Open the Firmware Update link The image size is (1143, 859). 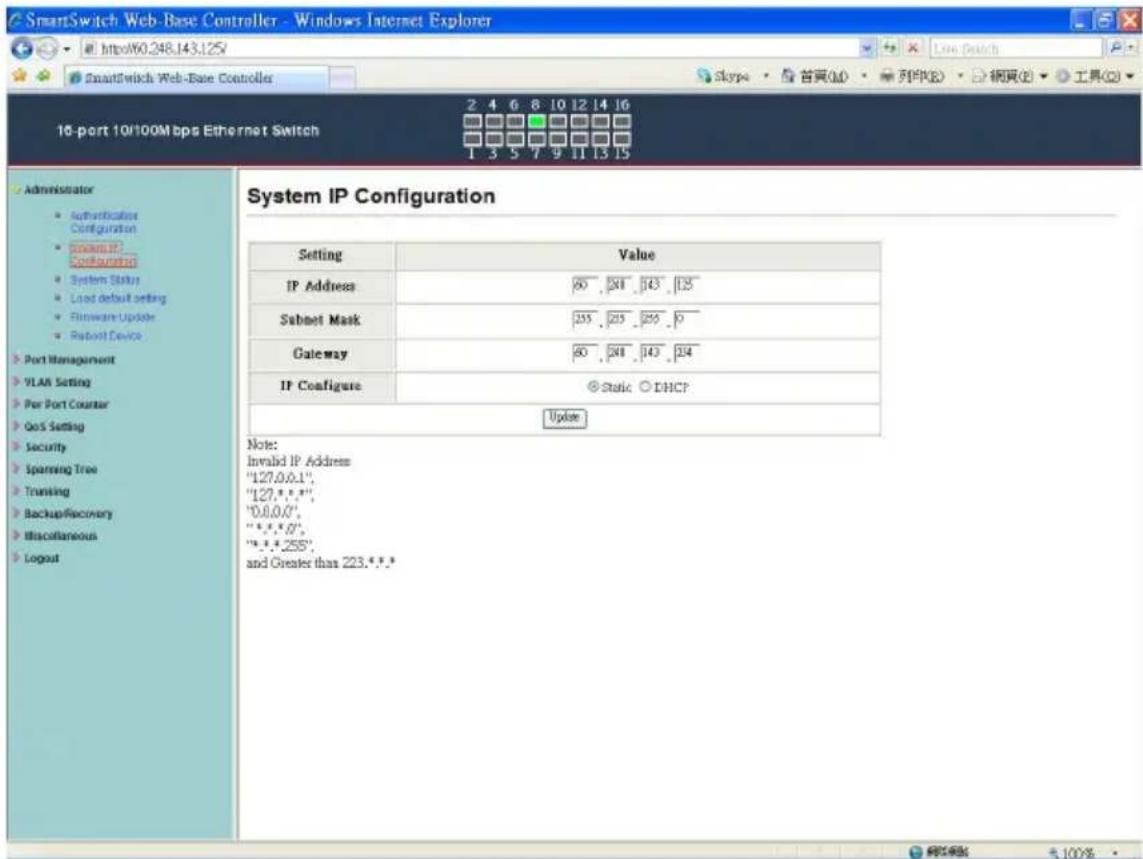tap(112, 317)
